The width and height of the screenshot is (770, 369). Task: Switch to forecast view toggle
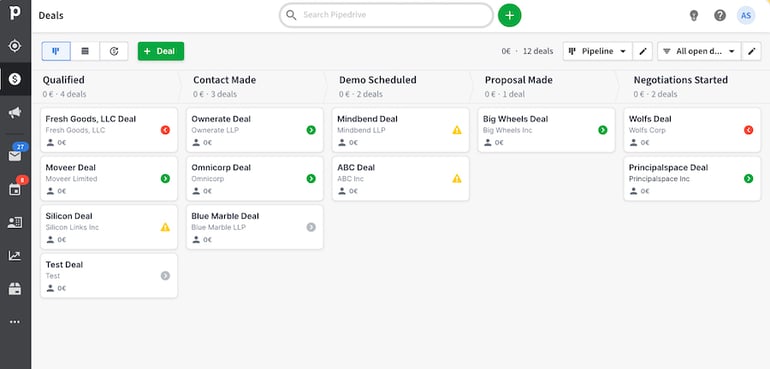point(114,51)
